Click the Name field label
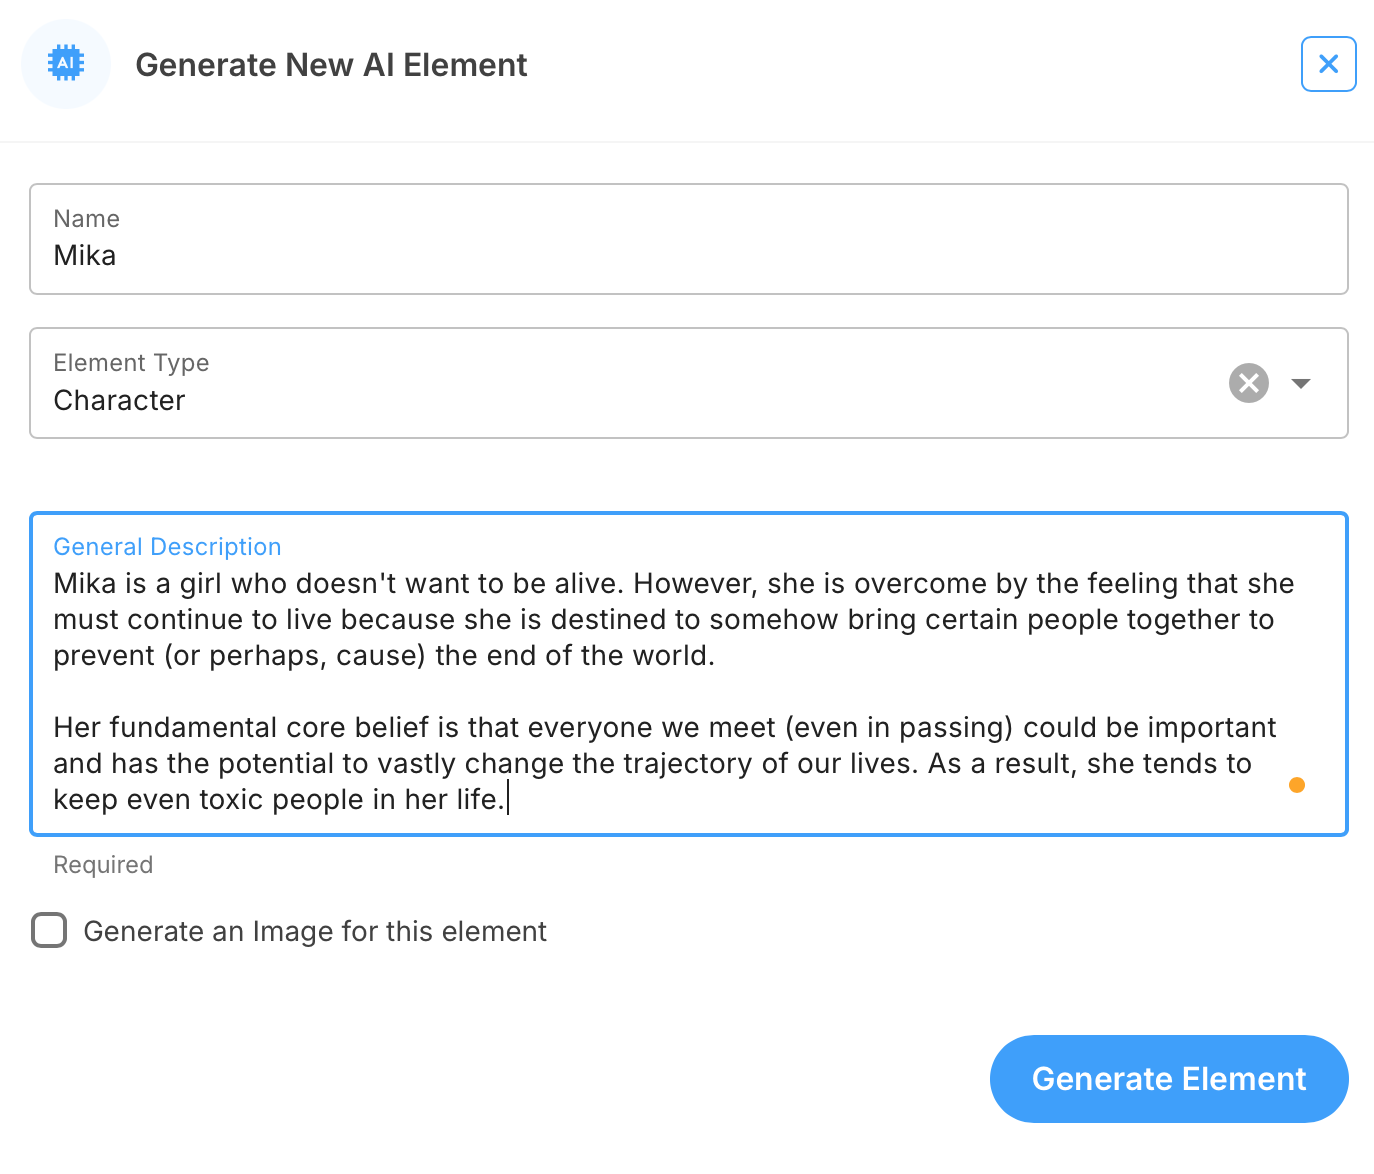1374x1174 pixels. [87, 219]
